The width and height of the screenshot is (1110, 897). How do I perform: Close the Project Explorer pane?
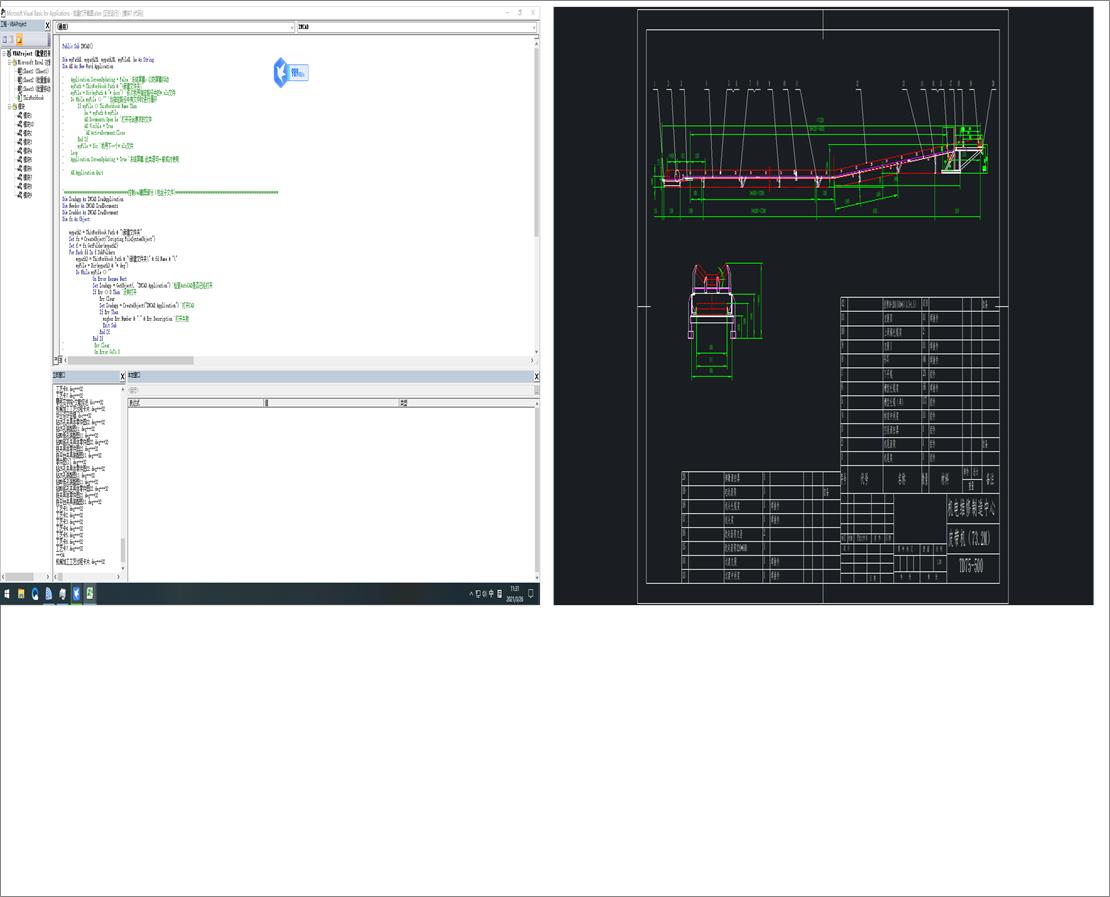[47, 25]
